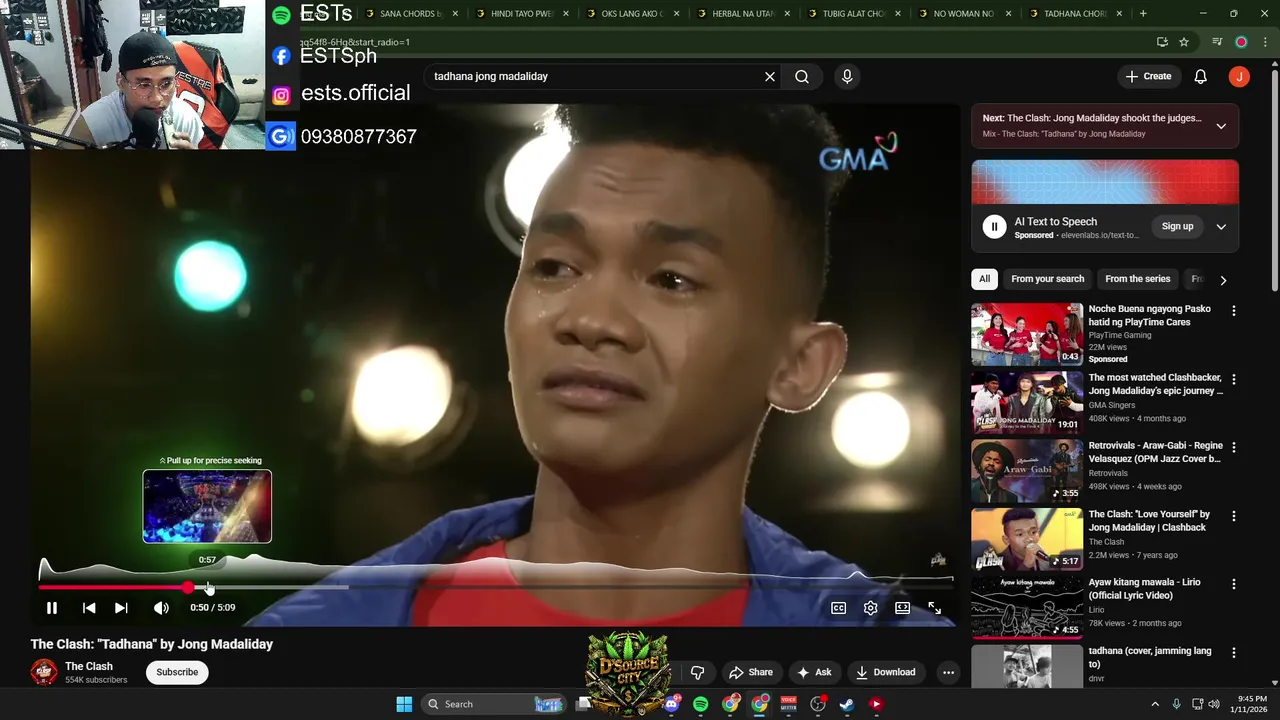The width and height of the screenshot is (1280, 720).
Task: Dislike the video with thumbs down
Action: [698, 672]
